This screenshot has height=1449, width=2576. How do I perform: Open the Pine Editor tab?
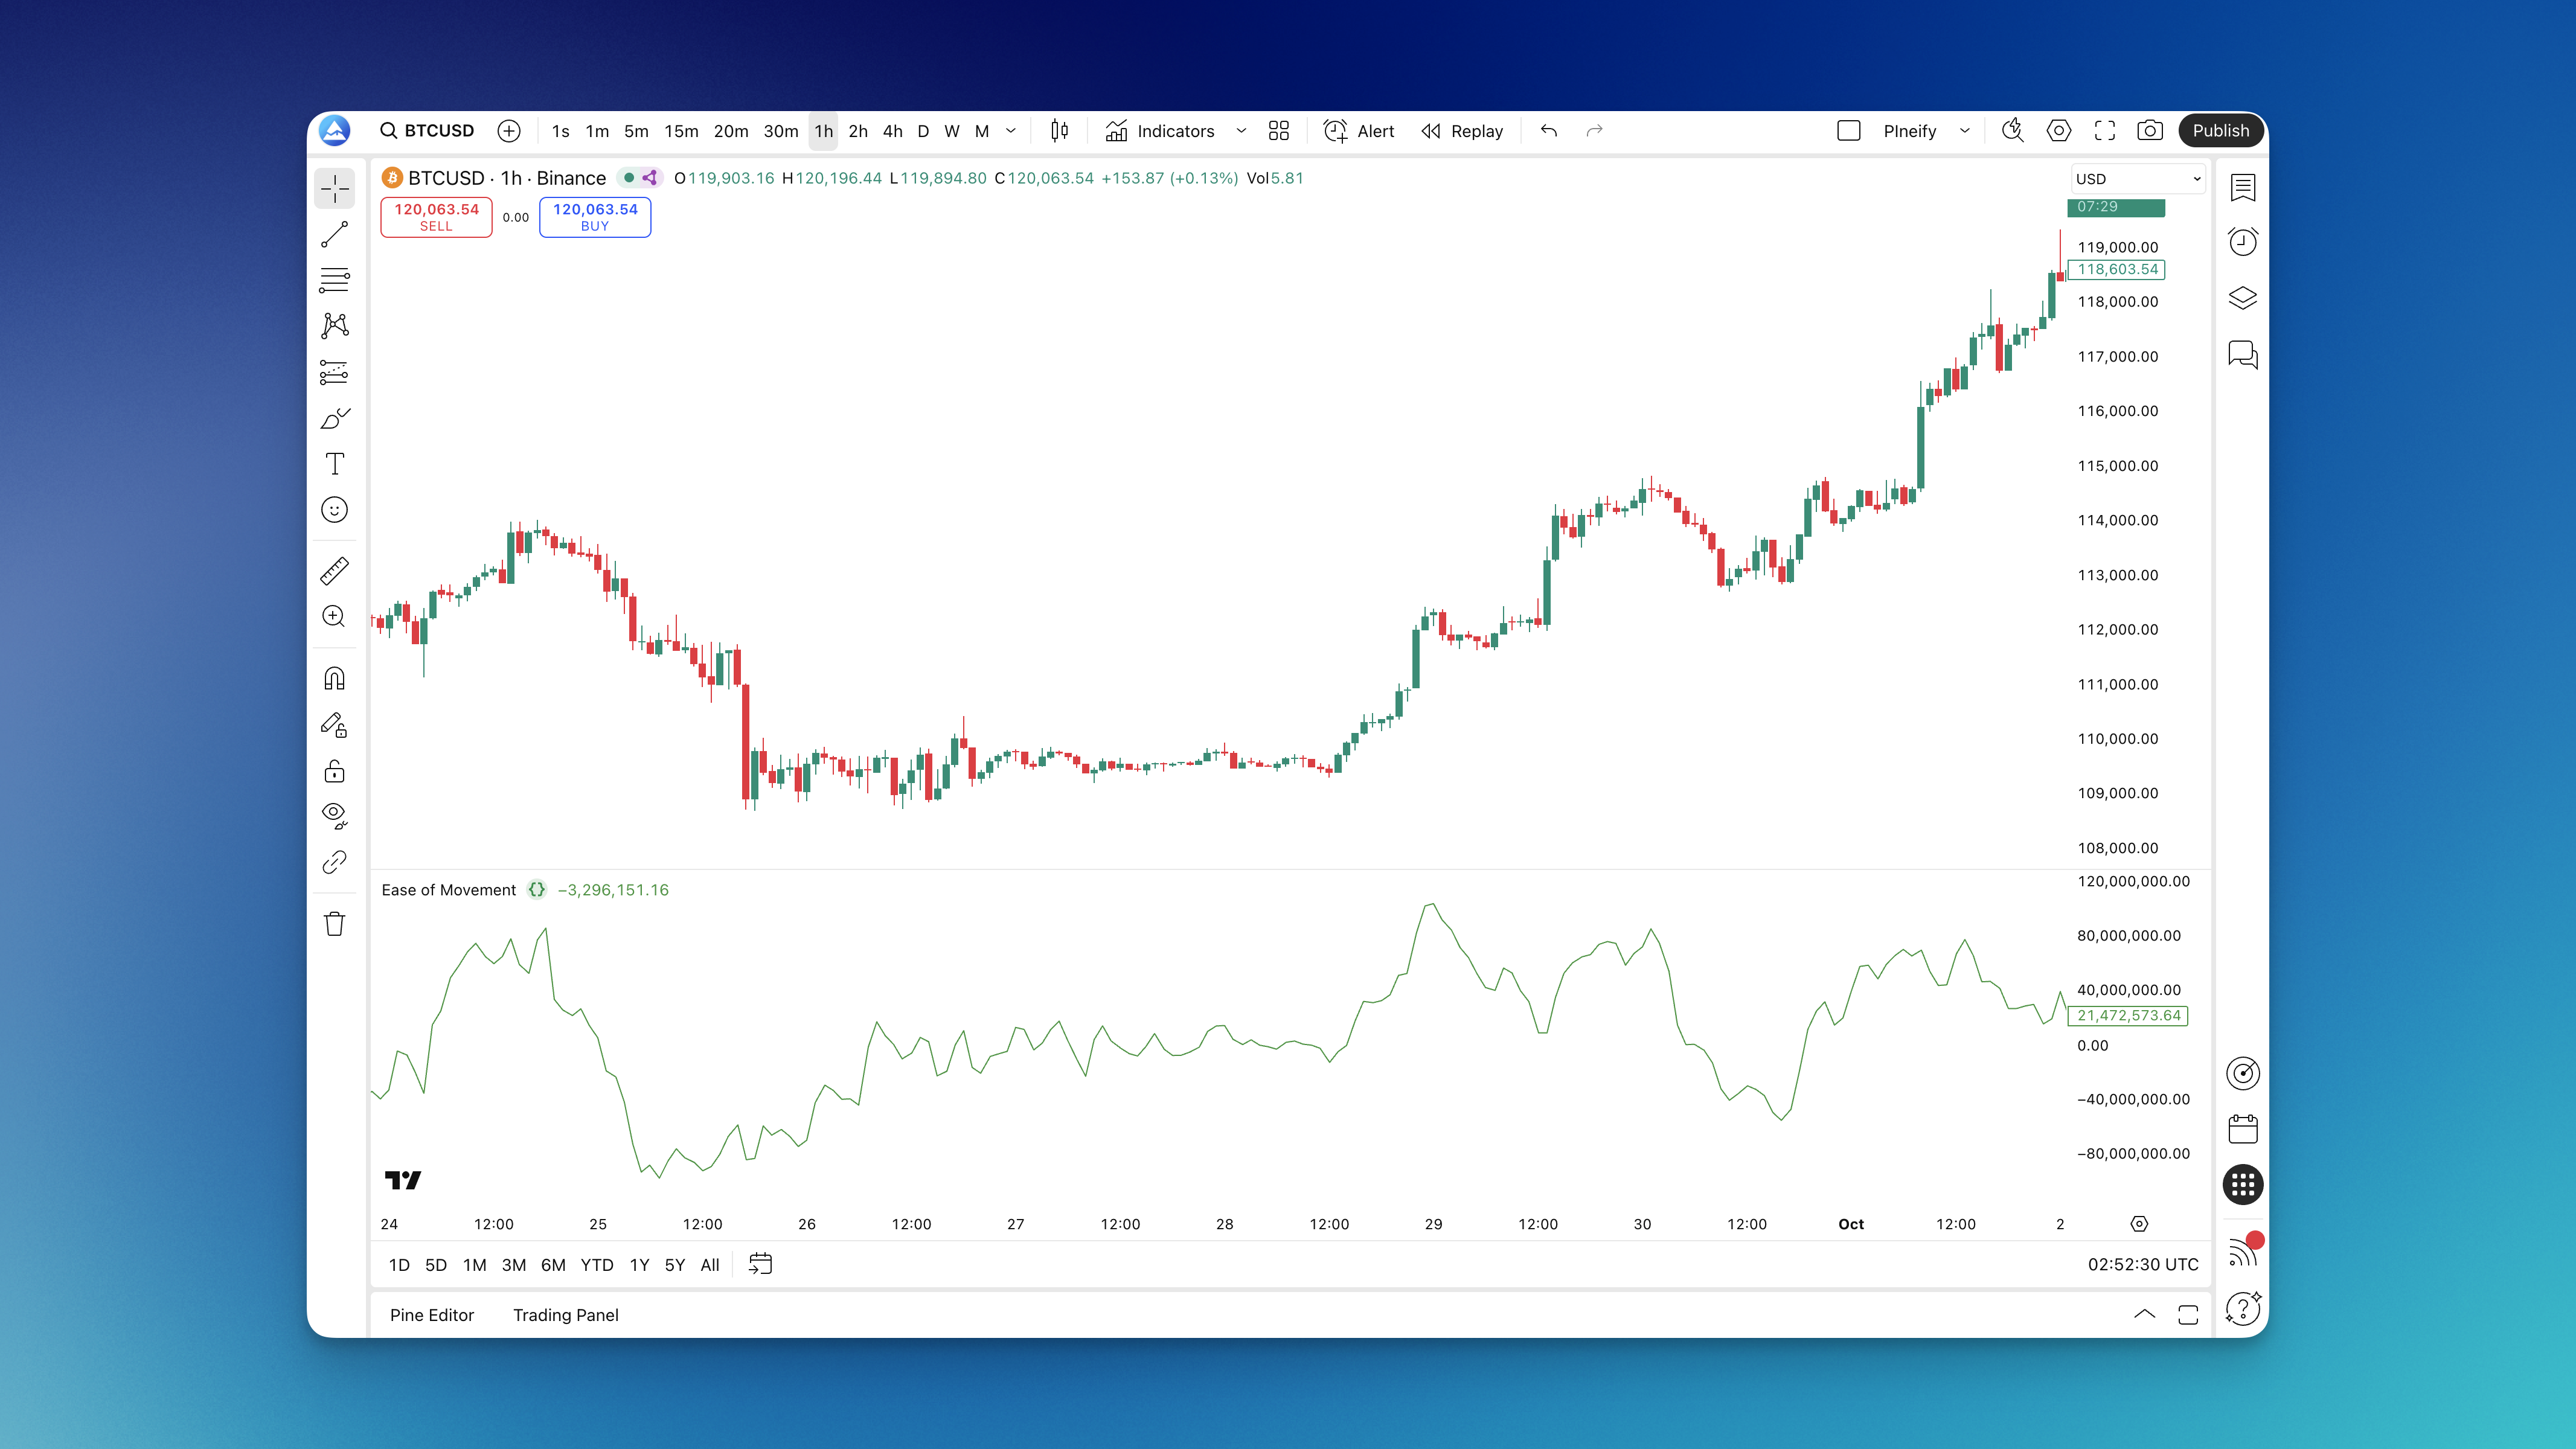431,1315
